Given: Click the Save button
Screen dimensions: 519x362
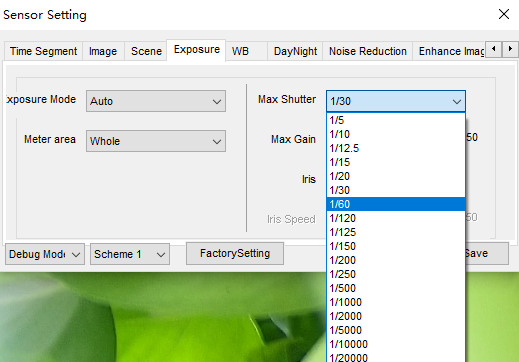Looking at the screenshot, I should [x=487, y=253].
